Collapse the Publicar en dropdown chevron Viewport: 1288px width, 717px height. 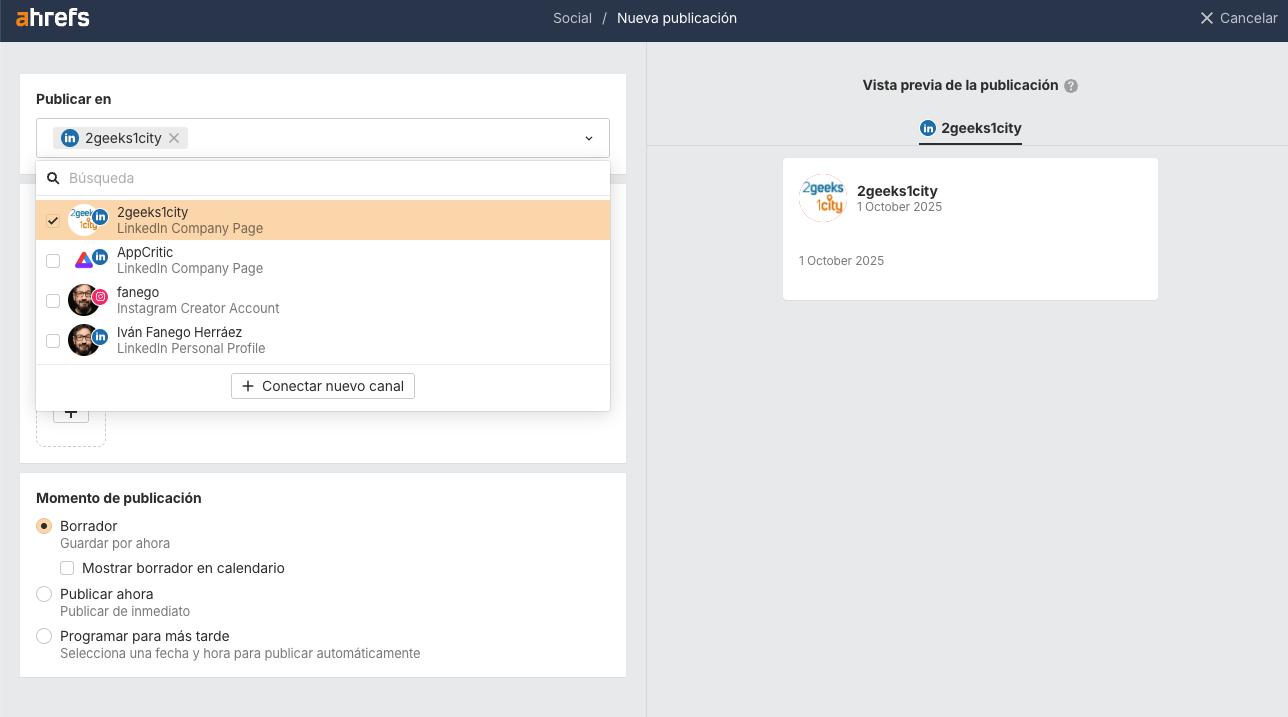point(589,138)
